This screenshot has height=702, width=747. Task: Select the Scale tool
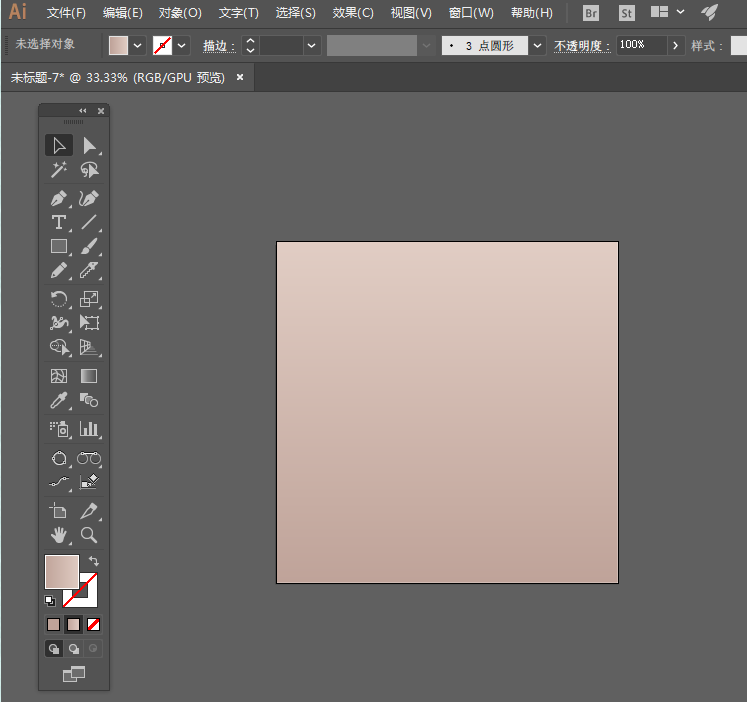click(x=89, y=299)
